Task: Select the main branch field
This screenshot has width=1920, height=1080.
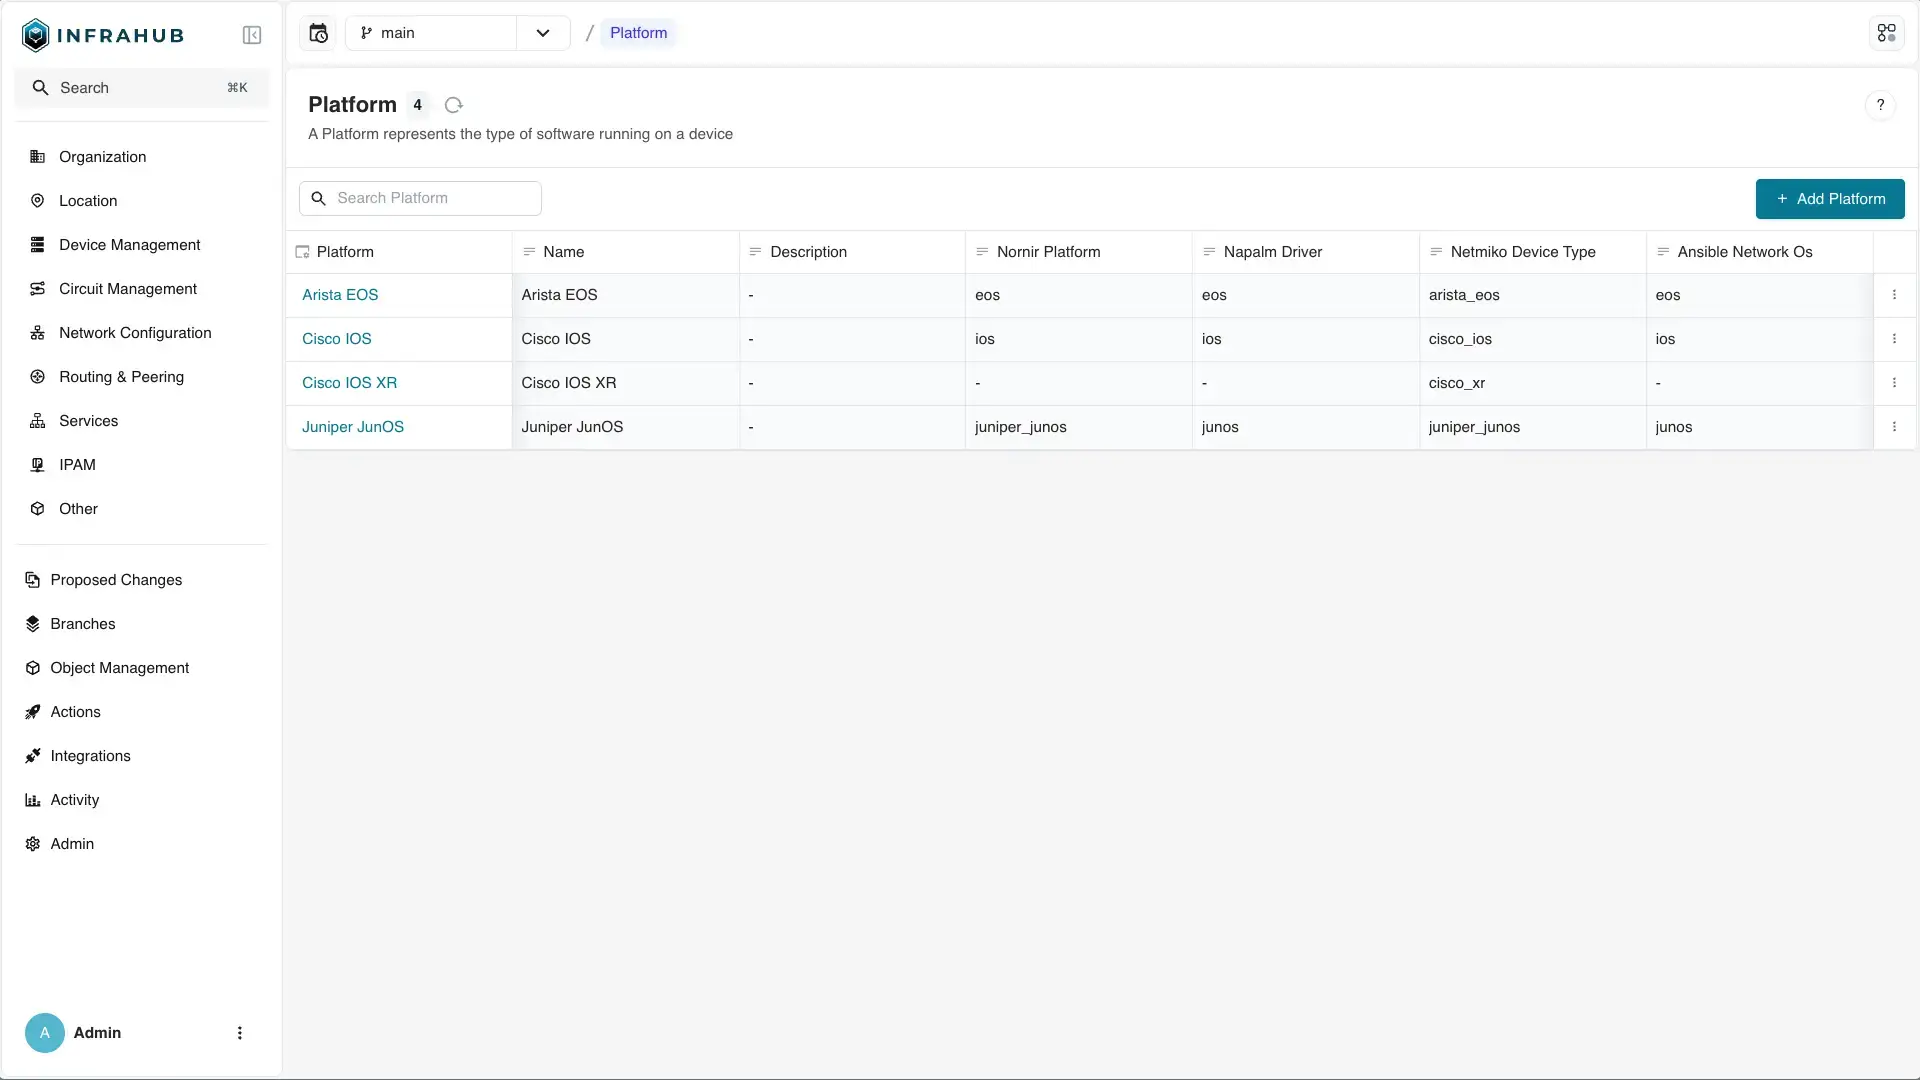Action: pos(431,33)
